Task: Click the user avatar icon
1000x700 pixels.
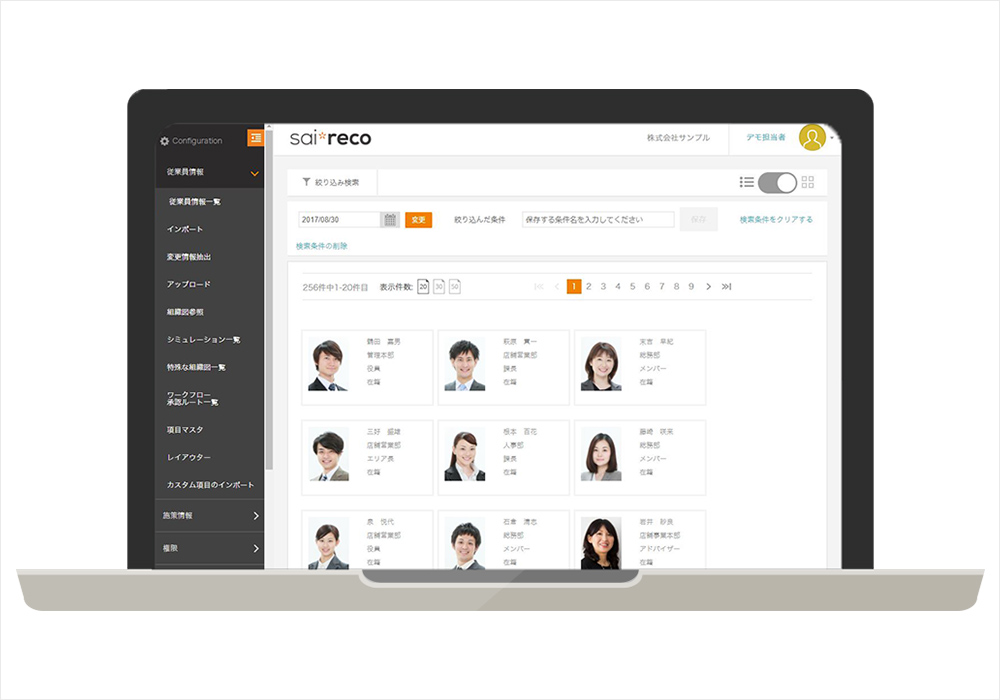Action: [x=812, y=138]
